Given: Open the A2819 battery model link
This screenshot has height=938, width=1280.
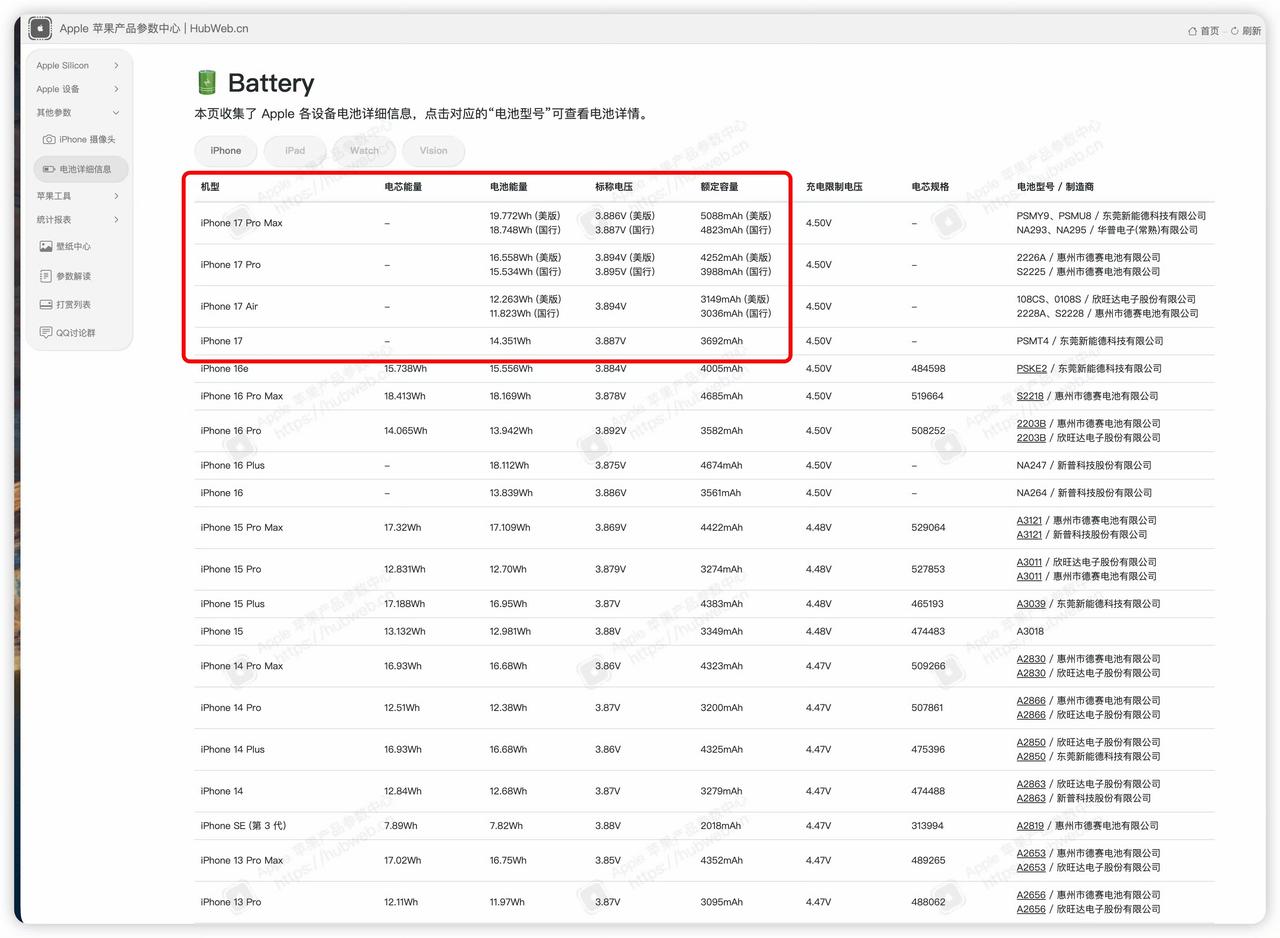Looking at the screenshot, I should point(1030,826).
